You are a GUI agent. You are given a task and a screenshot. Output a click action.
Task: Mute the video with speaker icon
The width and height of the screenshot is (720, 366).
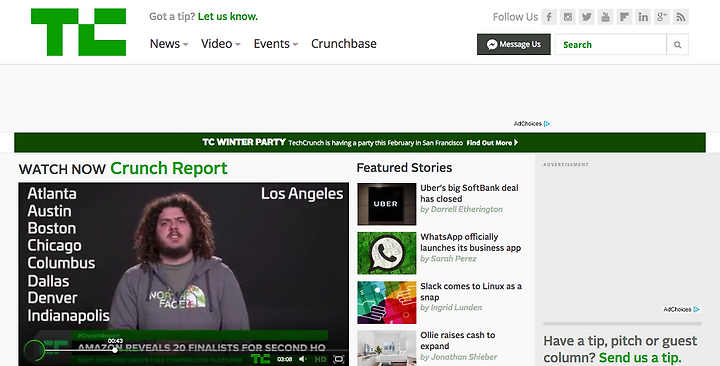[303, 359]
